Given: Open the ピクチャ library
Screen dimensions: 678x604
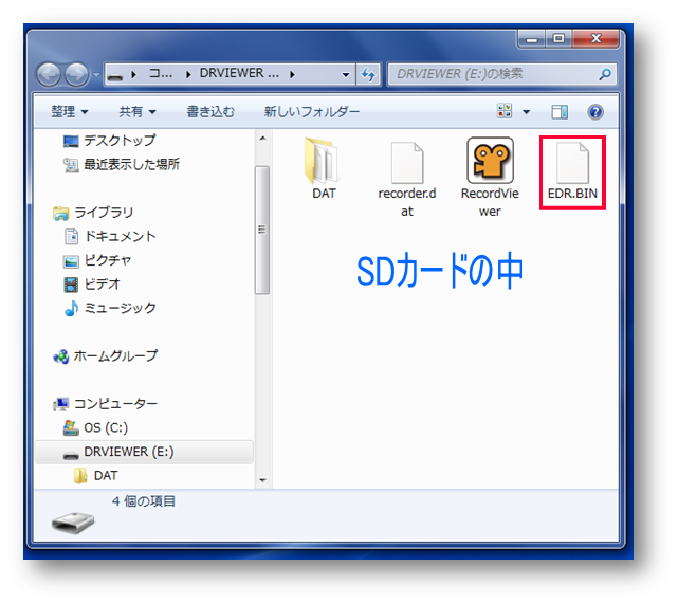Looking at the screenshot, I should (97, 260).
